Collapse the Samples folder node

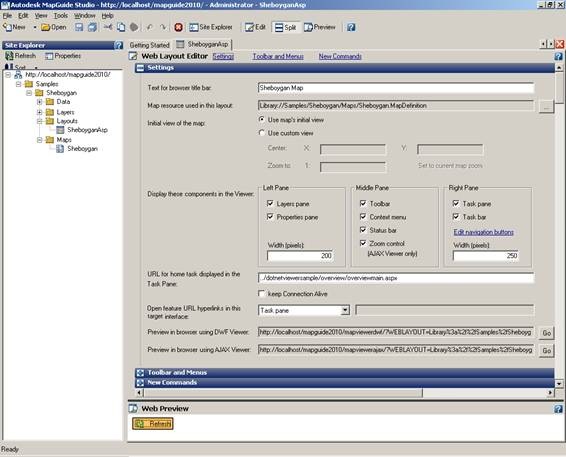point(18,84)
